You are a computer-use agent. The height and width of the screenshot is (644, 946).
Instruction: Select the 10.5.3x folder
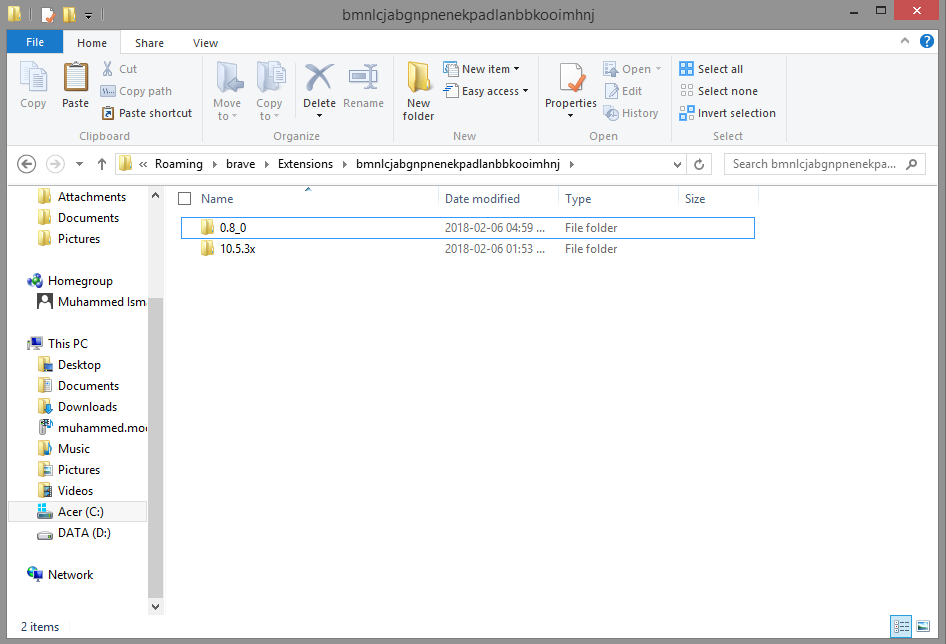[468, 249]
